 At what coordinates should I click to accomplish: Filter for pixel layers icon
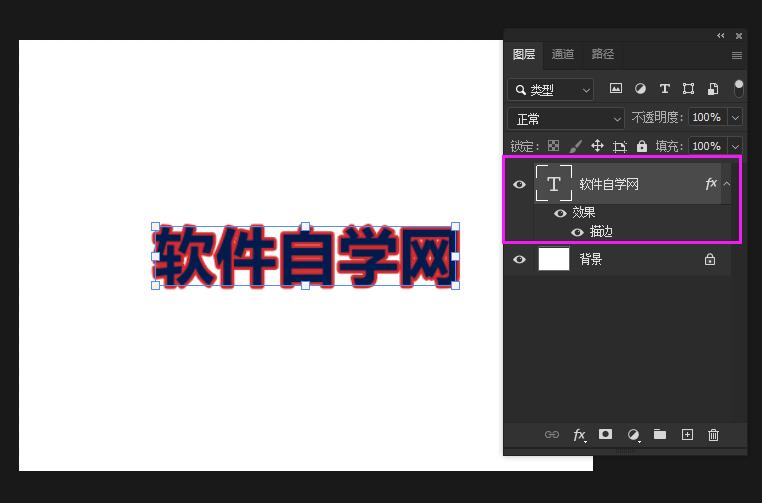tap(616, 88)
